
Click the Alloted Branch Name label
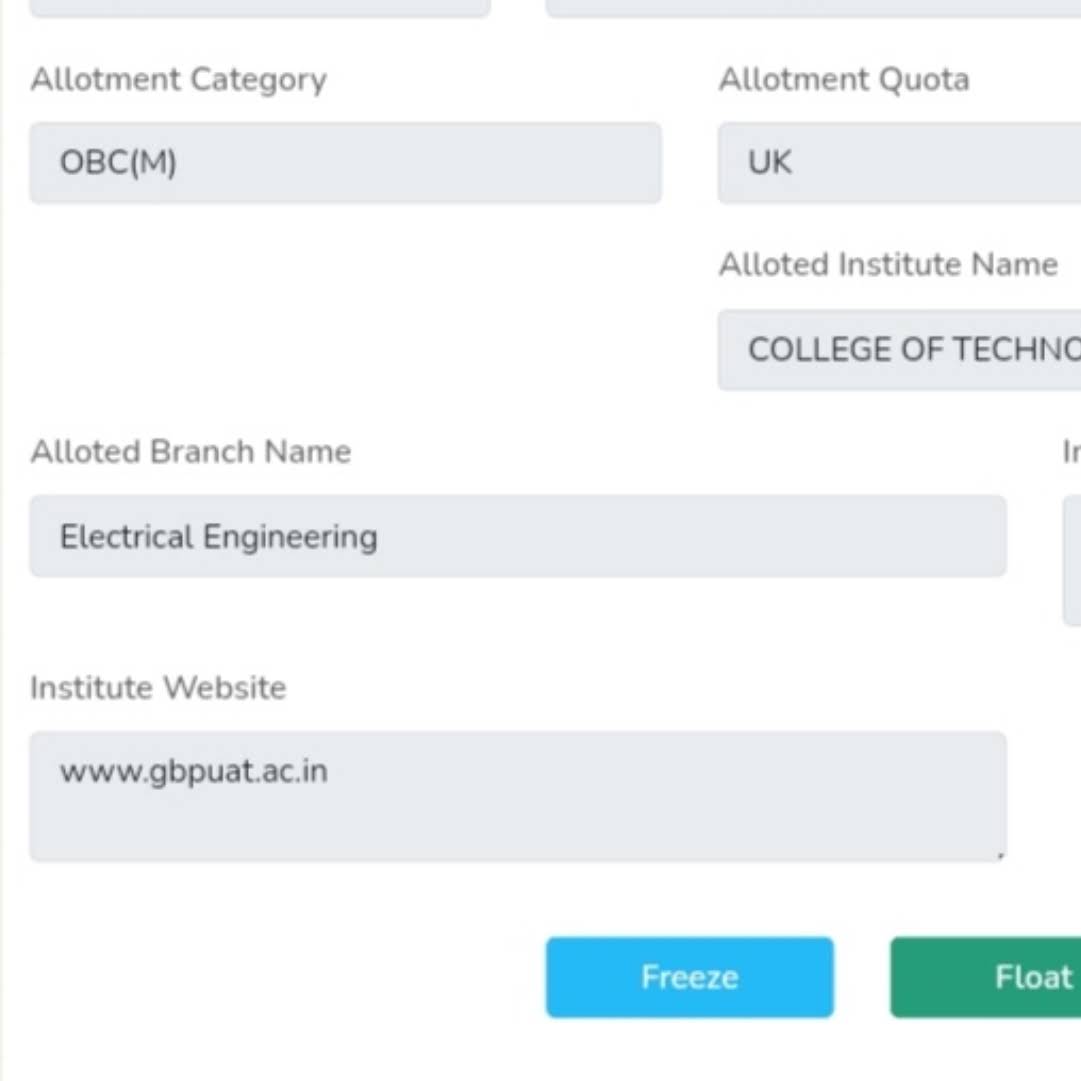click(190, 452)
